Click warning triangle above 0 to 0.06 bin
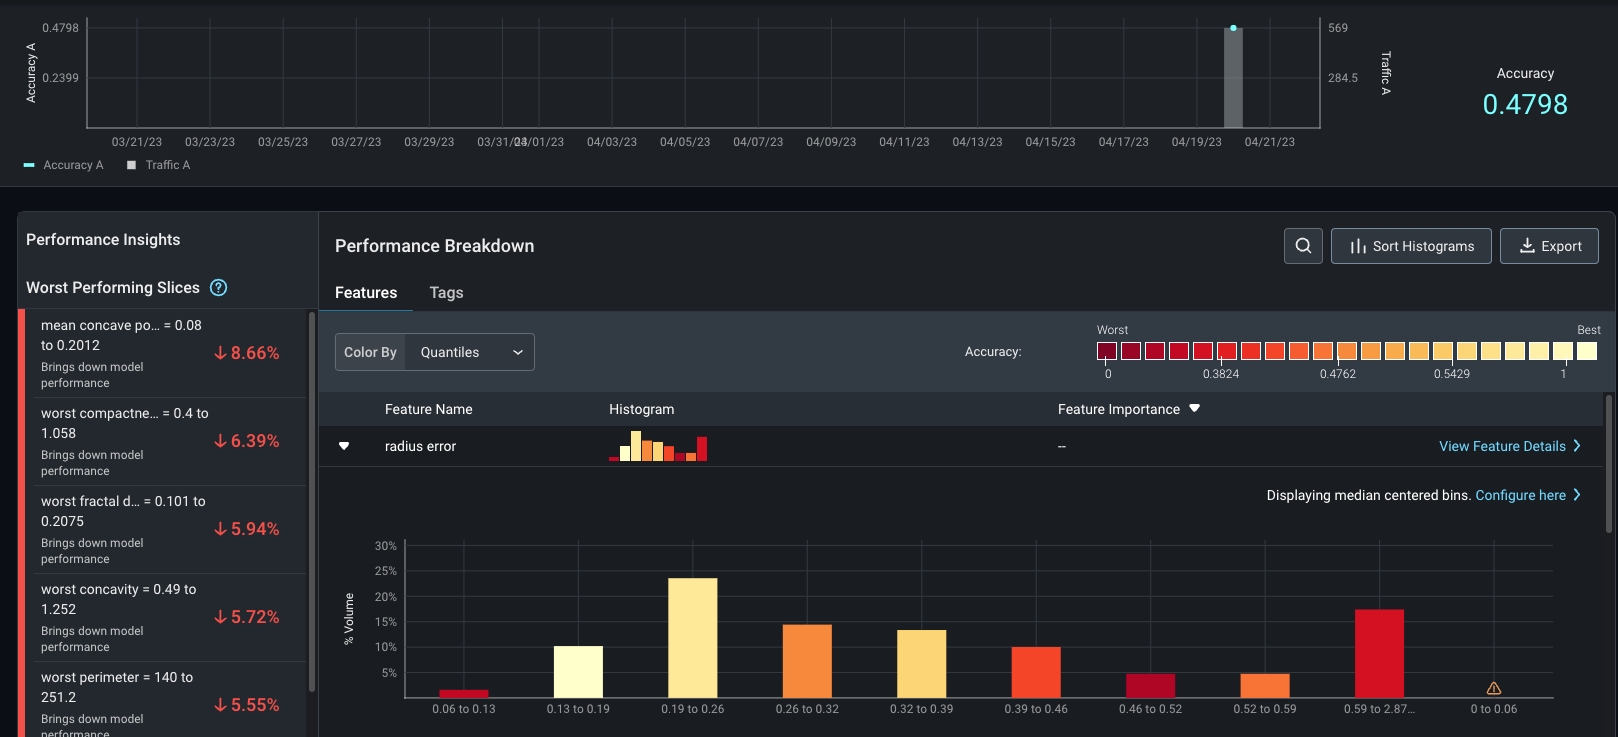 click(x=1494, y=688)
